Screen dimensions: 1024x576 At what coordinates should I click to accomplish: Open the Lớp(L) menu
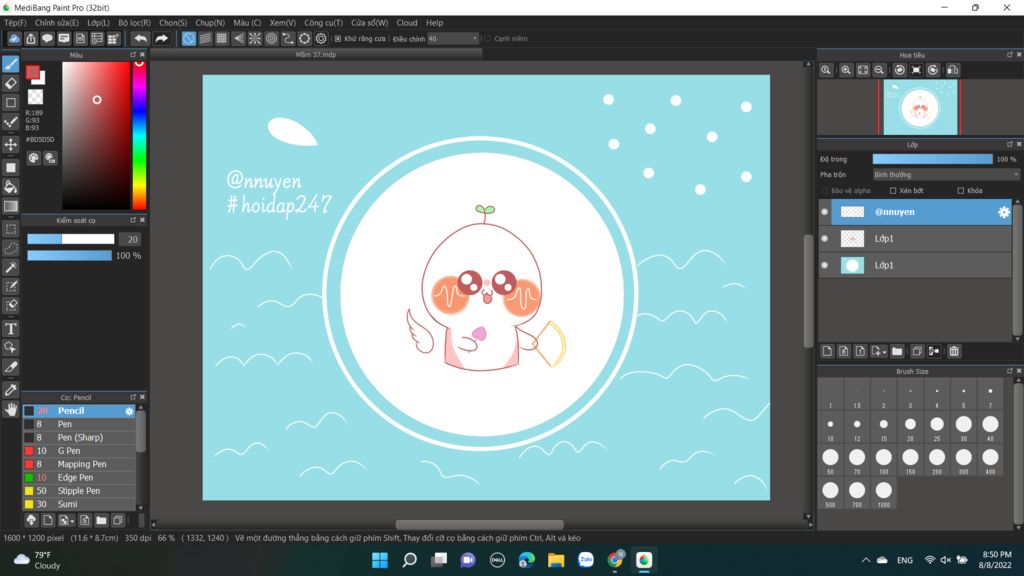[99, 22]
